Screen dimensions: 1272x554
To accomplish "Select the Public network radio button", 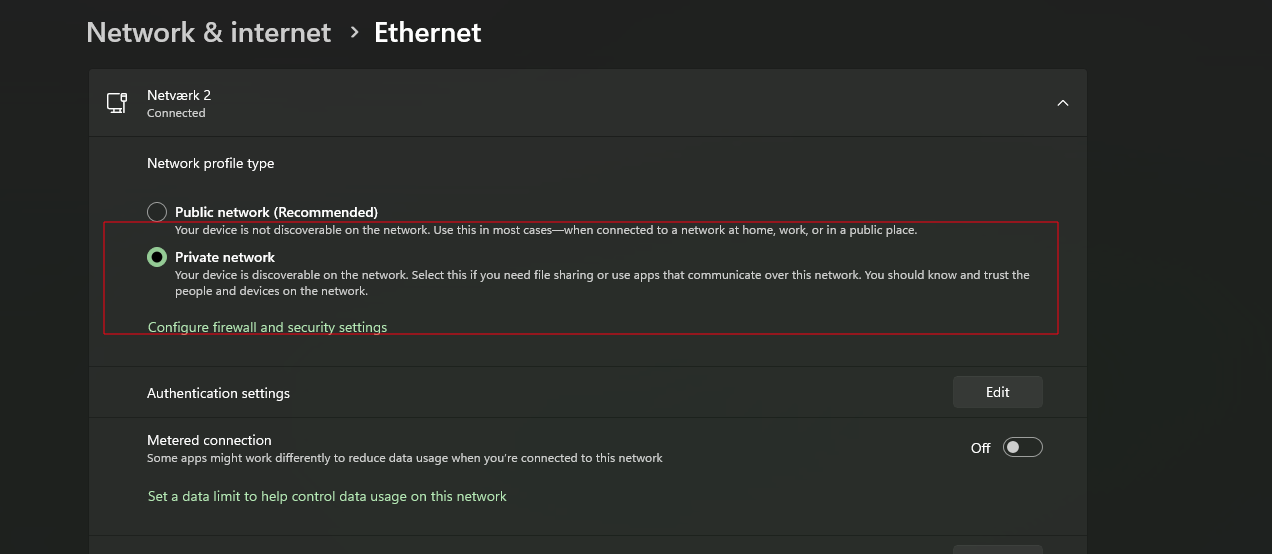I will click(x=157, y=212).
